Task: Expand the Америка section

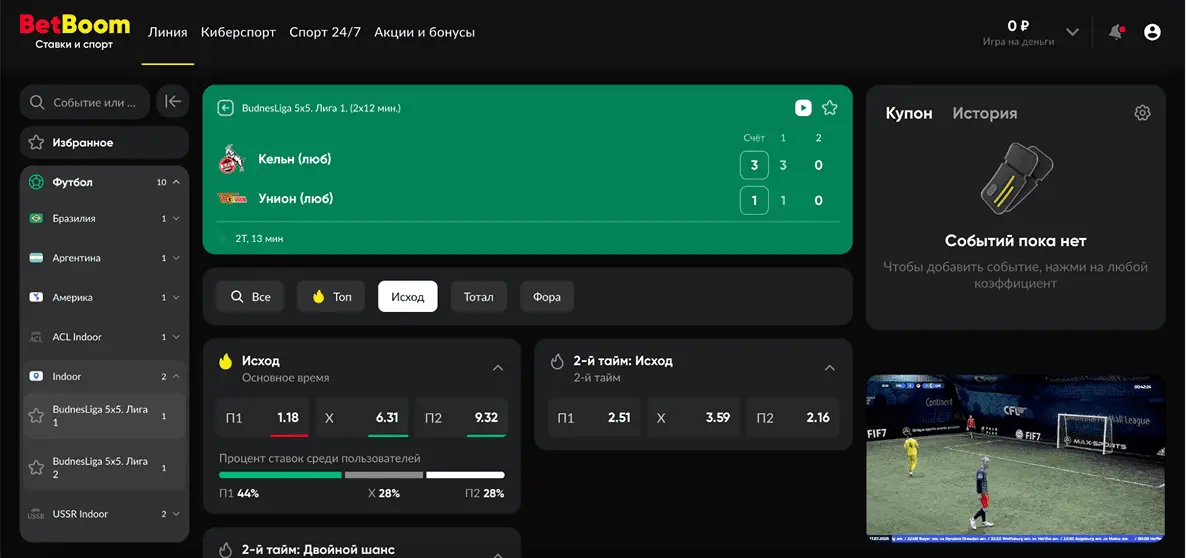Action: (176, 297)
